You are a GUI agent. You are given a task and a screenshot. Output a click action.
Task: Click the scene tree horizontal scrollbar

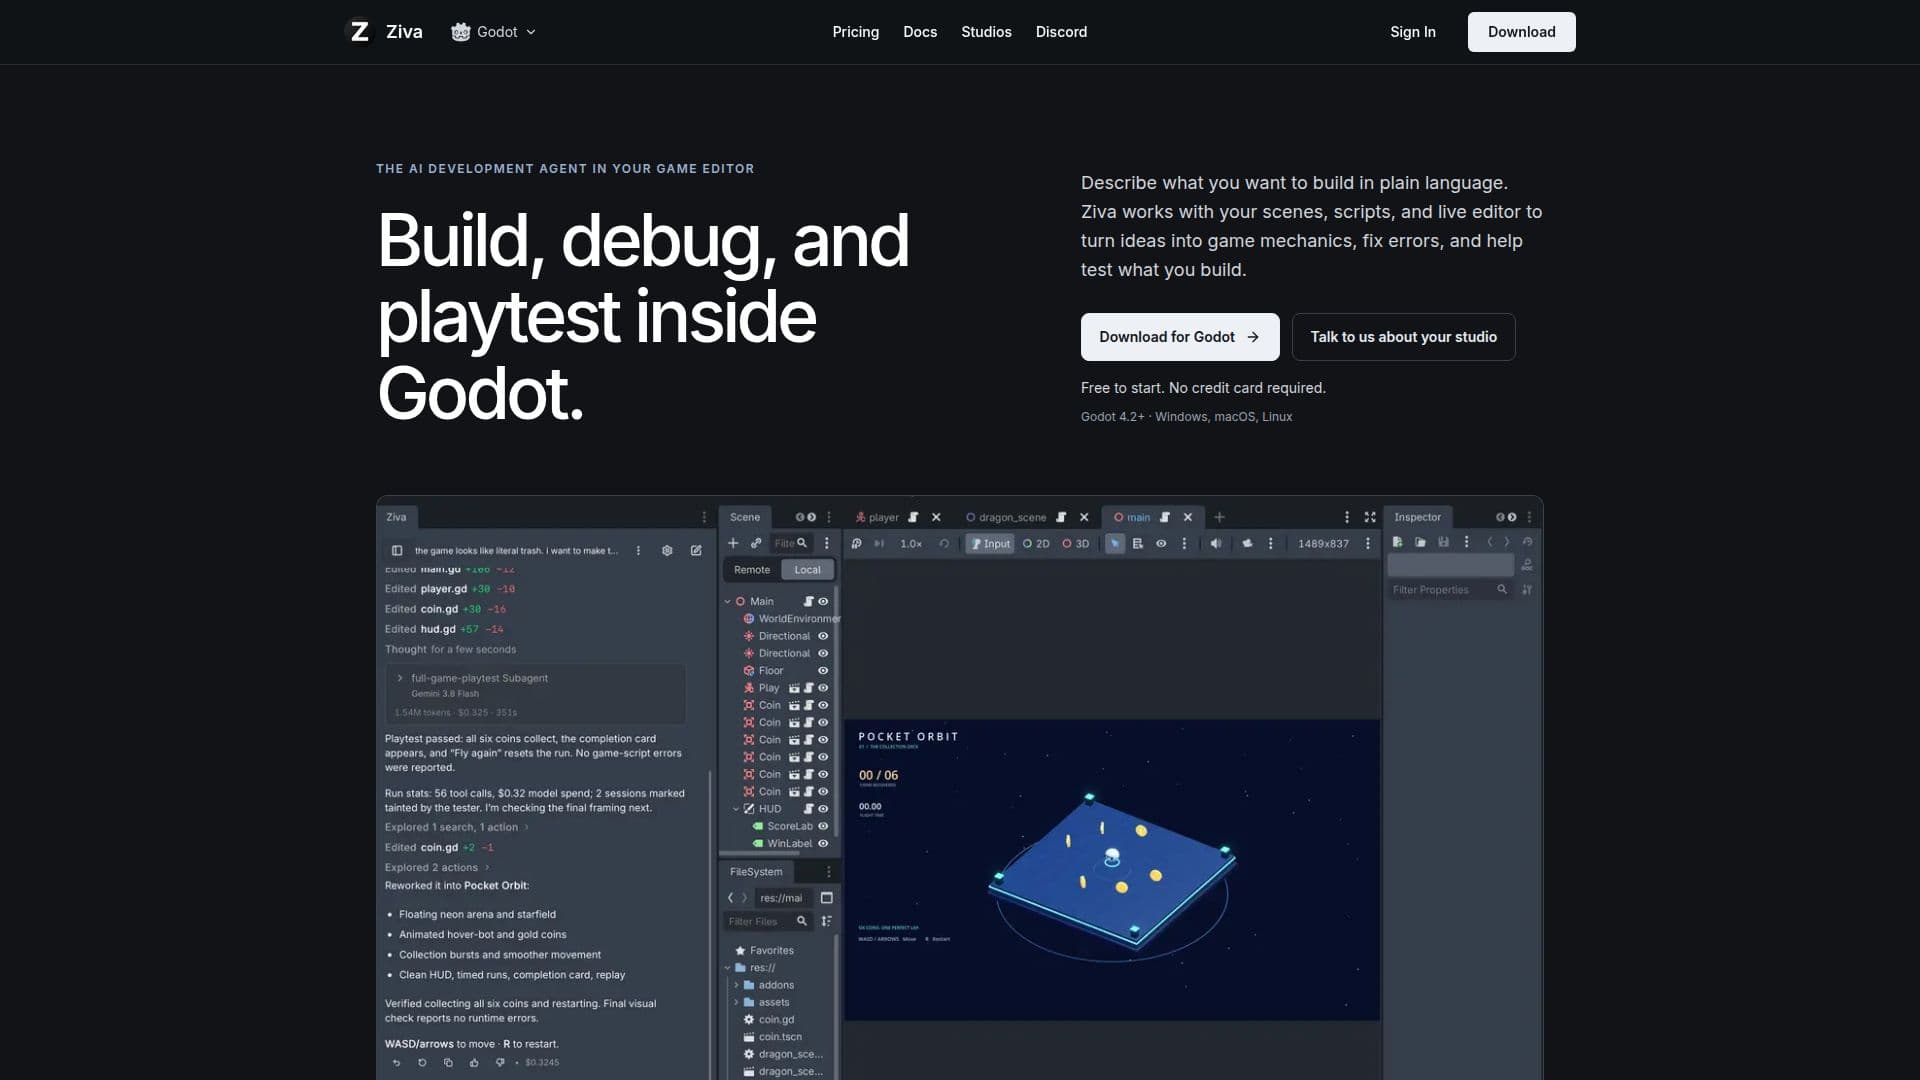click(760, 853)
